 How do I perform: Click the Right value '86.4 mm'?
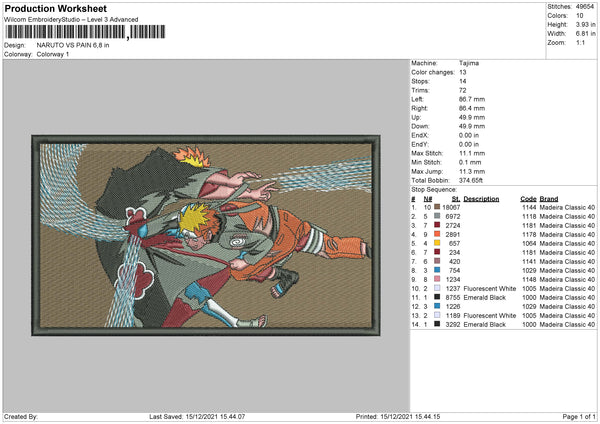472,108
